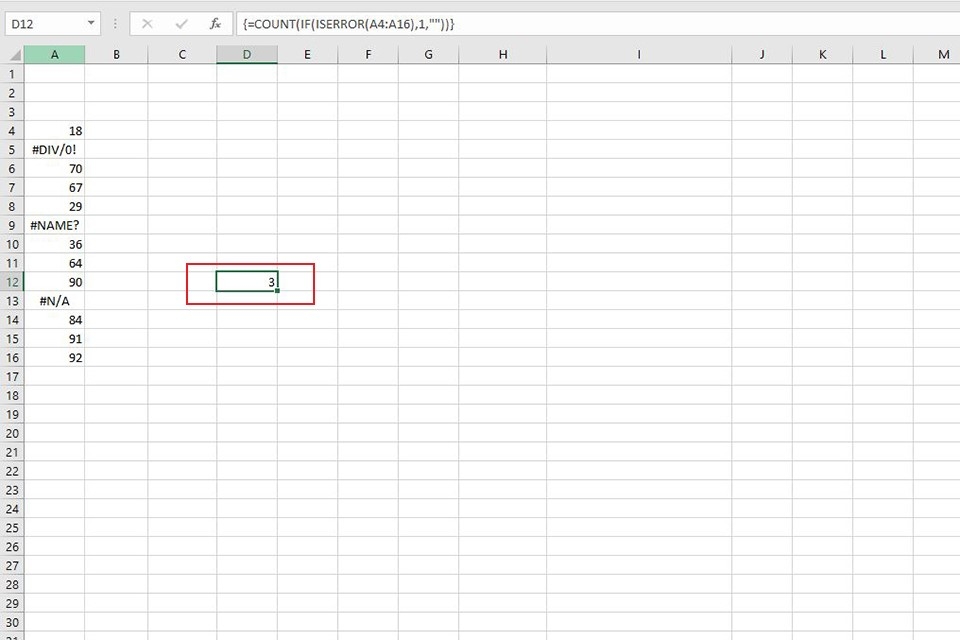Click cell A8 containing 29
This screenshot has width=960, height=640.
54,206
